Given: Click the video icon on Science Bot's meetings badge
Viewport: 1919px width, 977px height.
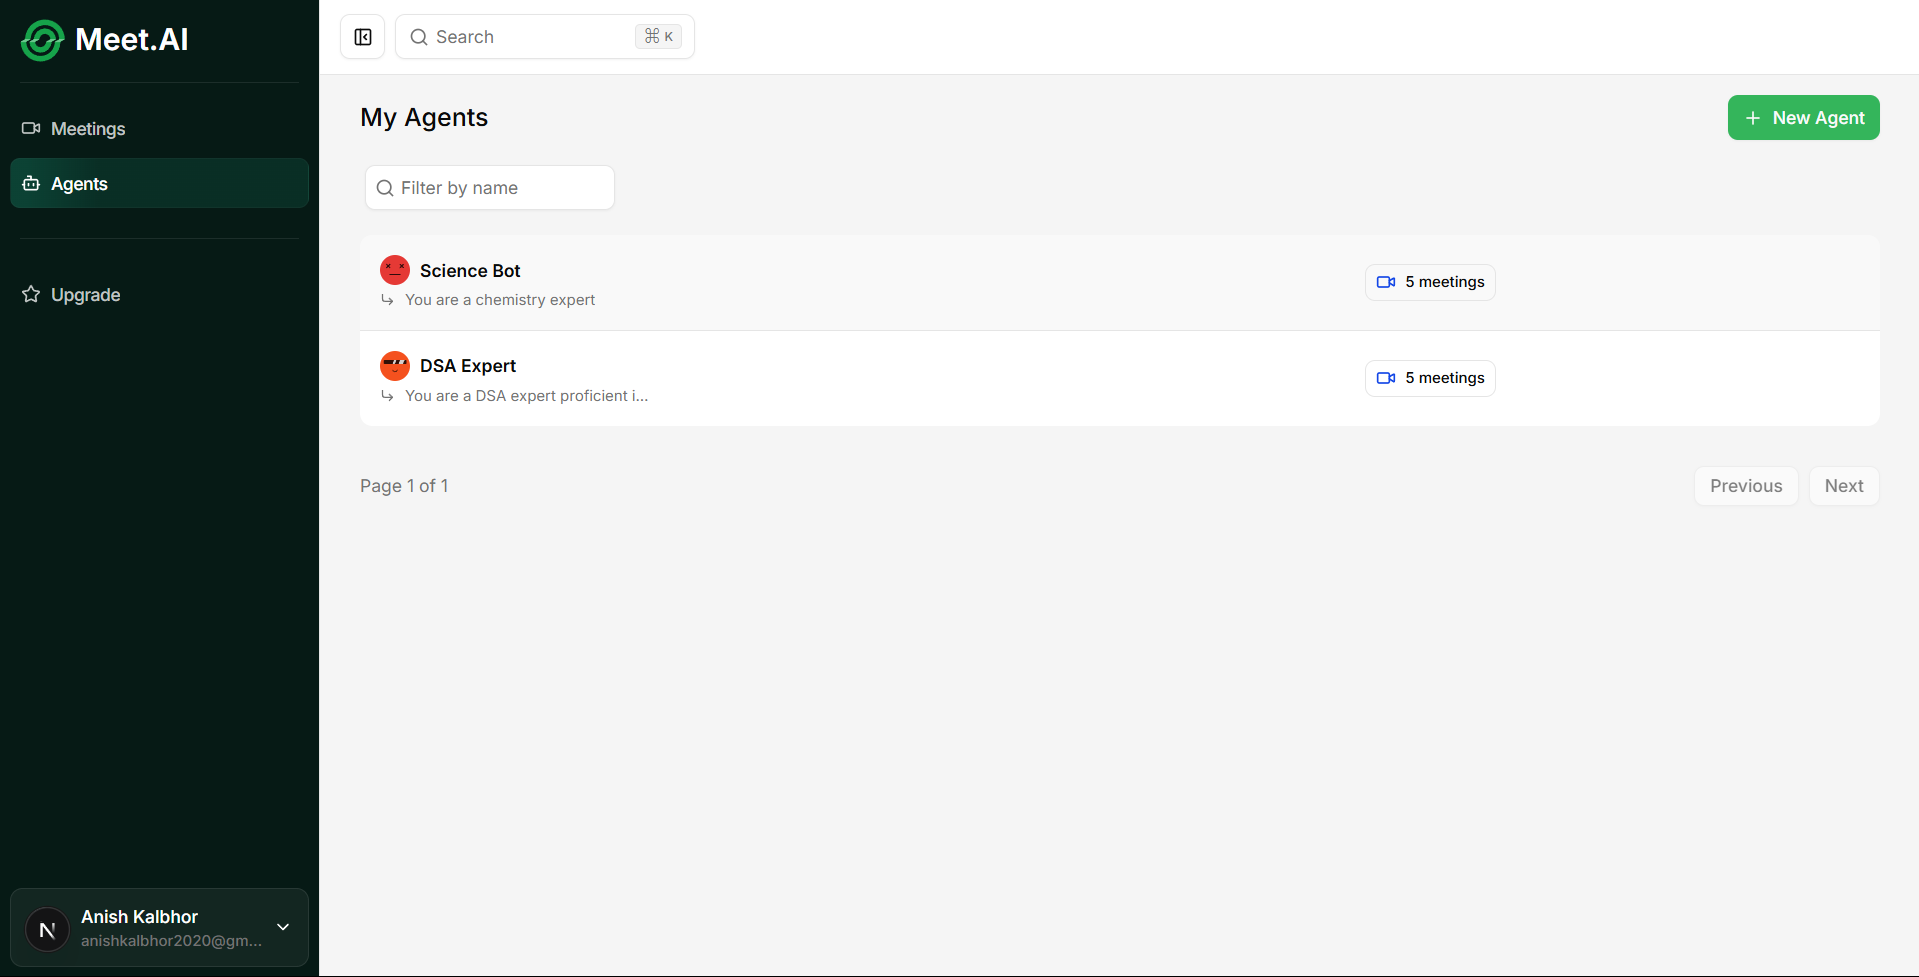Looking at the screenshot, I should pyautogui.click(x=1386, y=281).
